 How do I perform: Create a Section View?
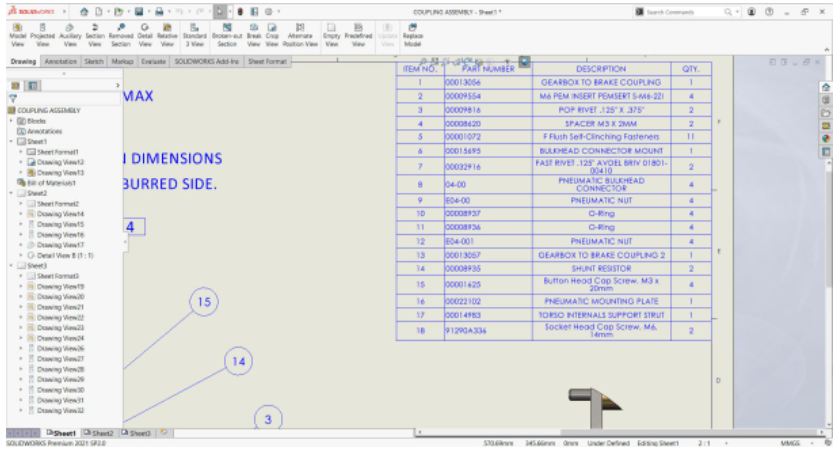pyautogui.click(x=95, y=35)
